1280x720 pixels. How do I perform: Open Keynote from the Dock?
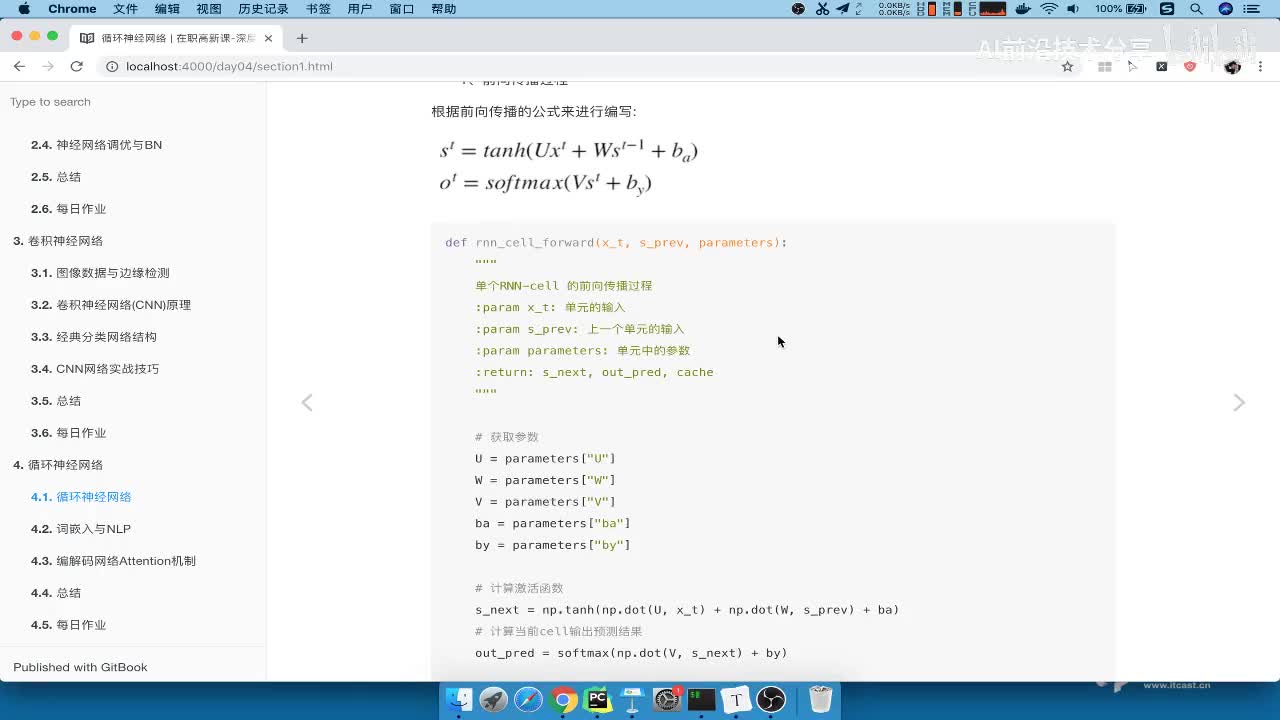pos(632,699)
